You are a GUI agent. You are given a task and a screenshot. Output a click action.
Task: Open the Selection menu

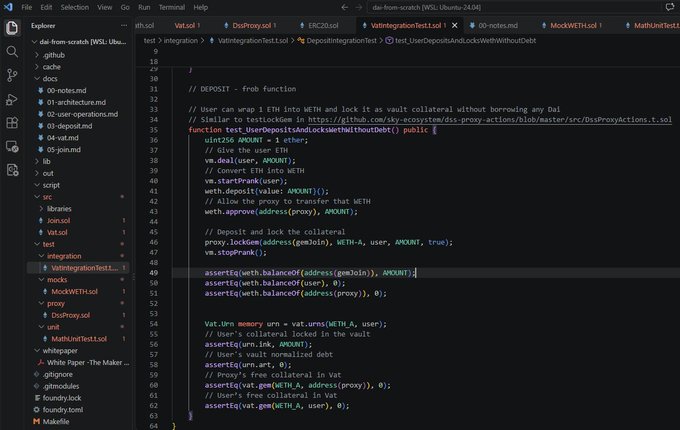tap(75, 7)
